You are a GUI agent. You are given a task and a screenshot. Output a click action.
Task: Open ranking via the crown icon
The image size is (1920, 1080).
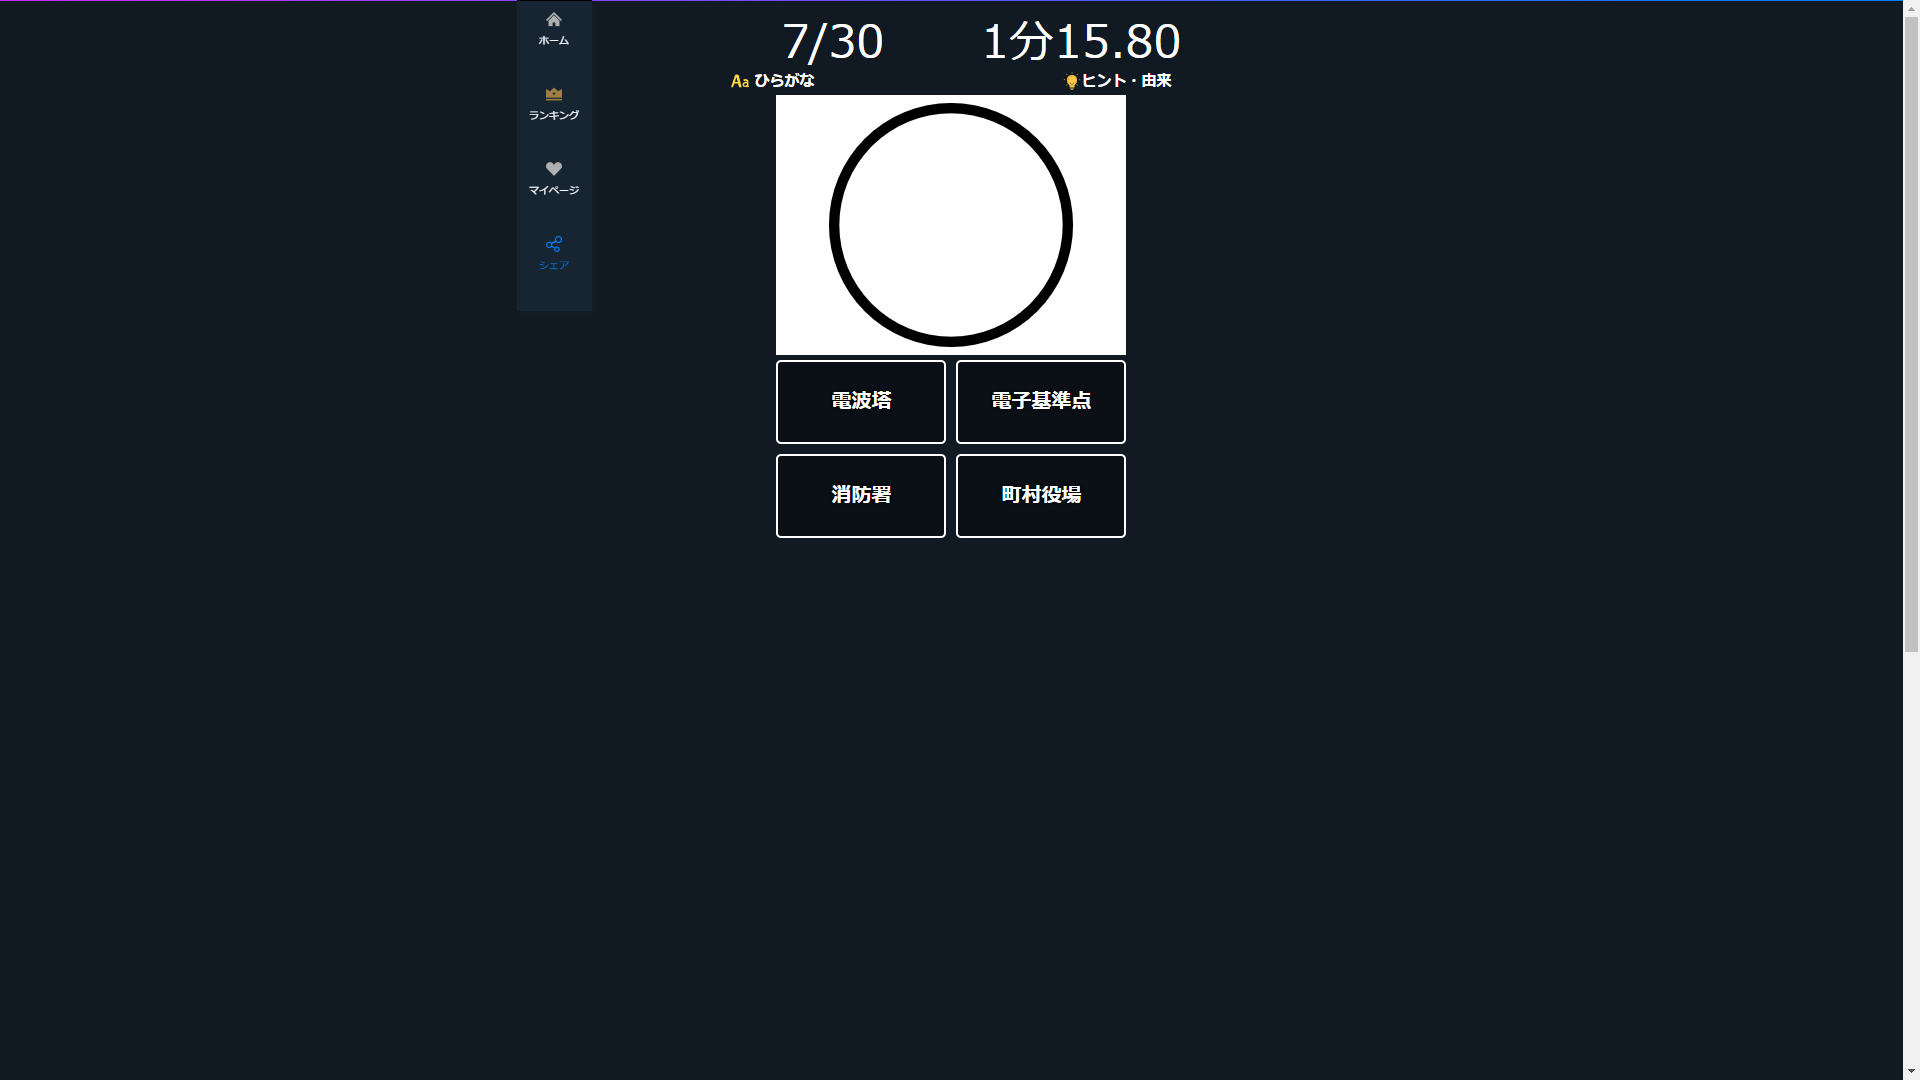coord(553,94)
